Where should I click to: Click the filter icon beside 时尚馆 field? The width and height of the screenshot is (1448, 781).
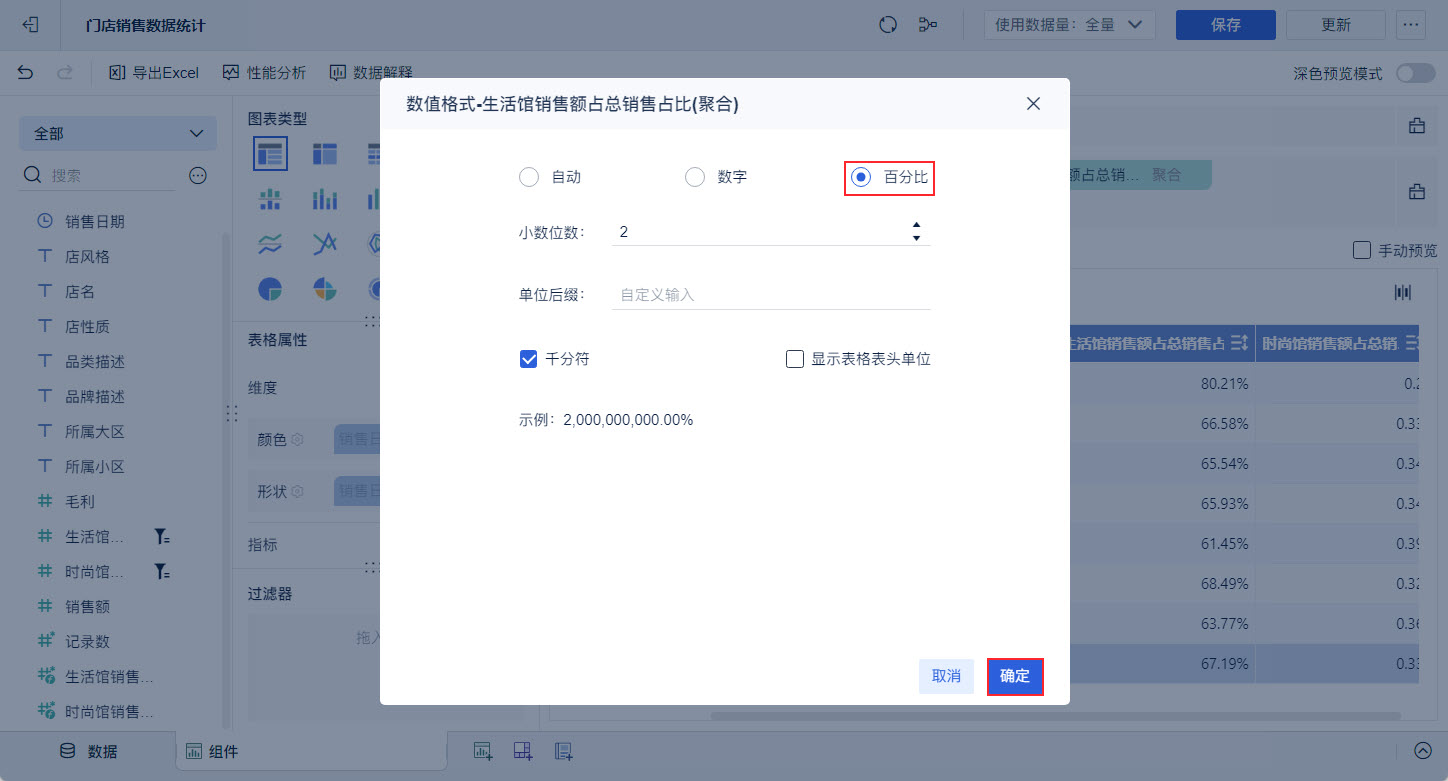tap(161, 572)
